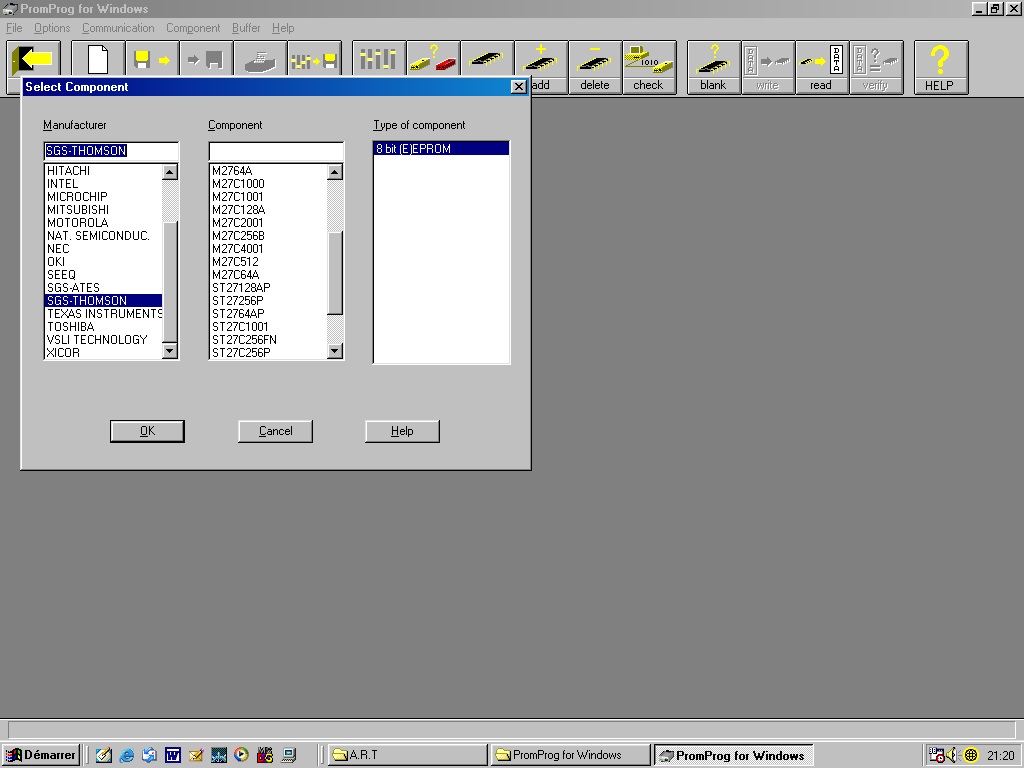
Task: Open the Options menu
Action: pyautogui.click(x=52, y=28)
